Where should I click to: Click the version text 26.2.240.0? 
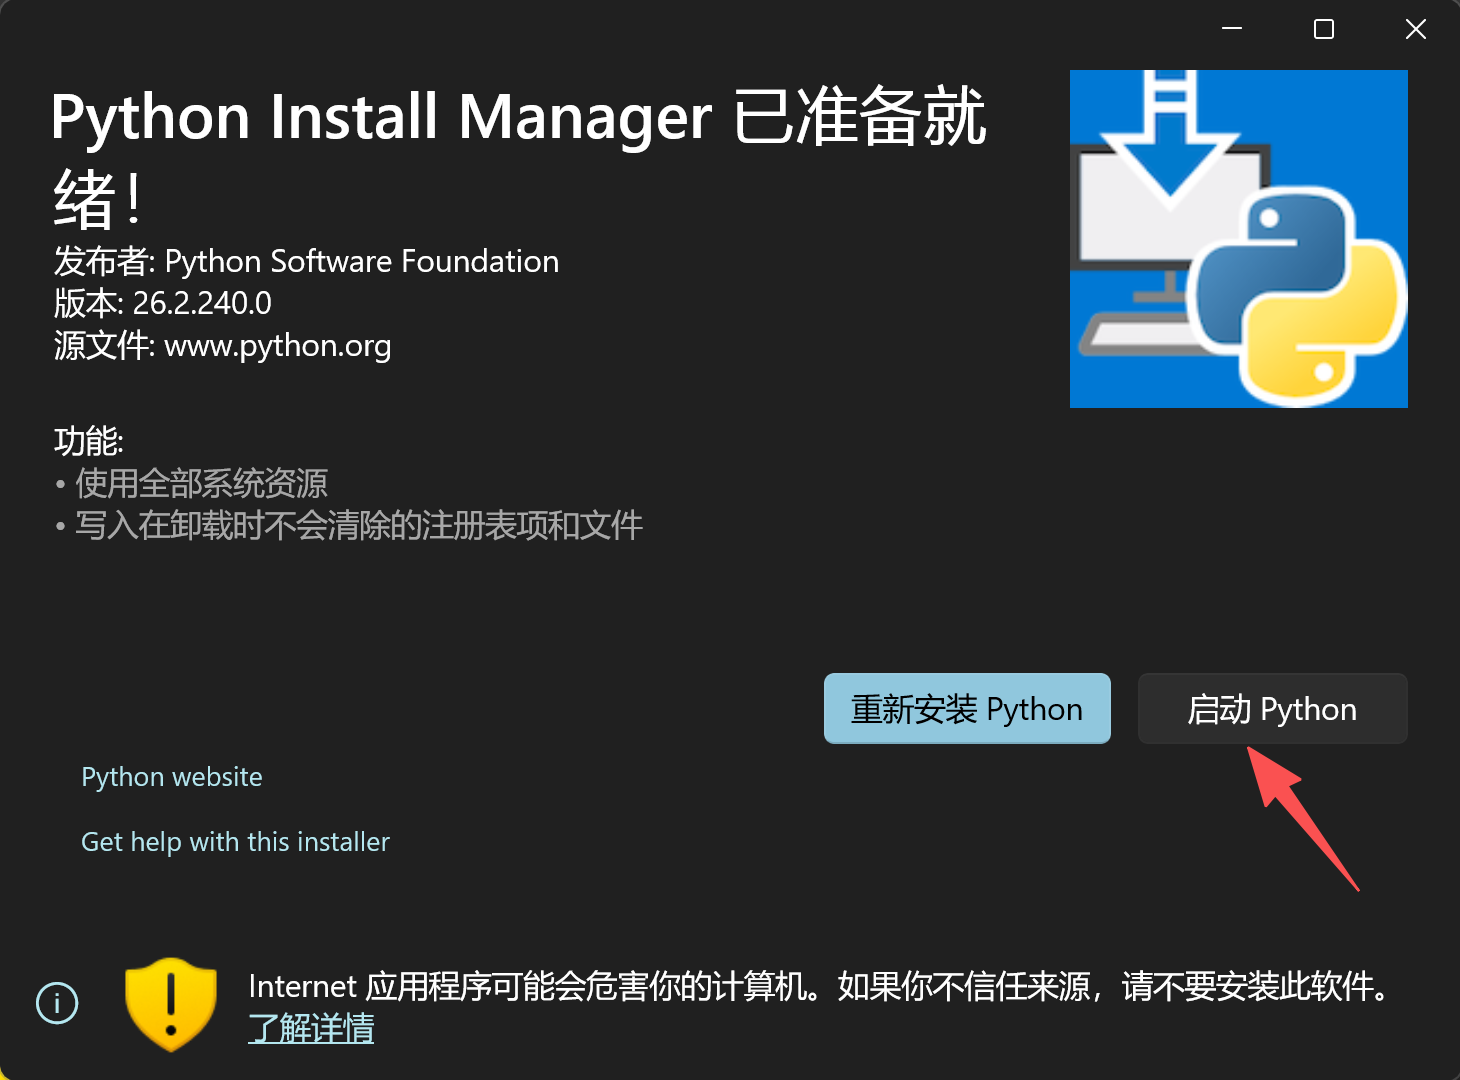(x=202, y=303)
